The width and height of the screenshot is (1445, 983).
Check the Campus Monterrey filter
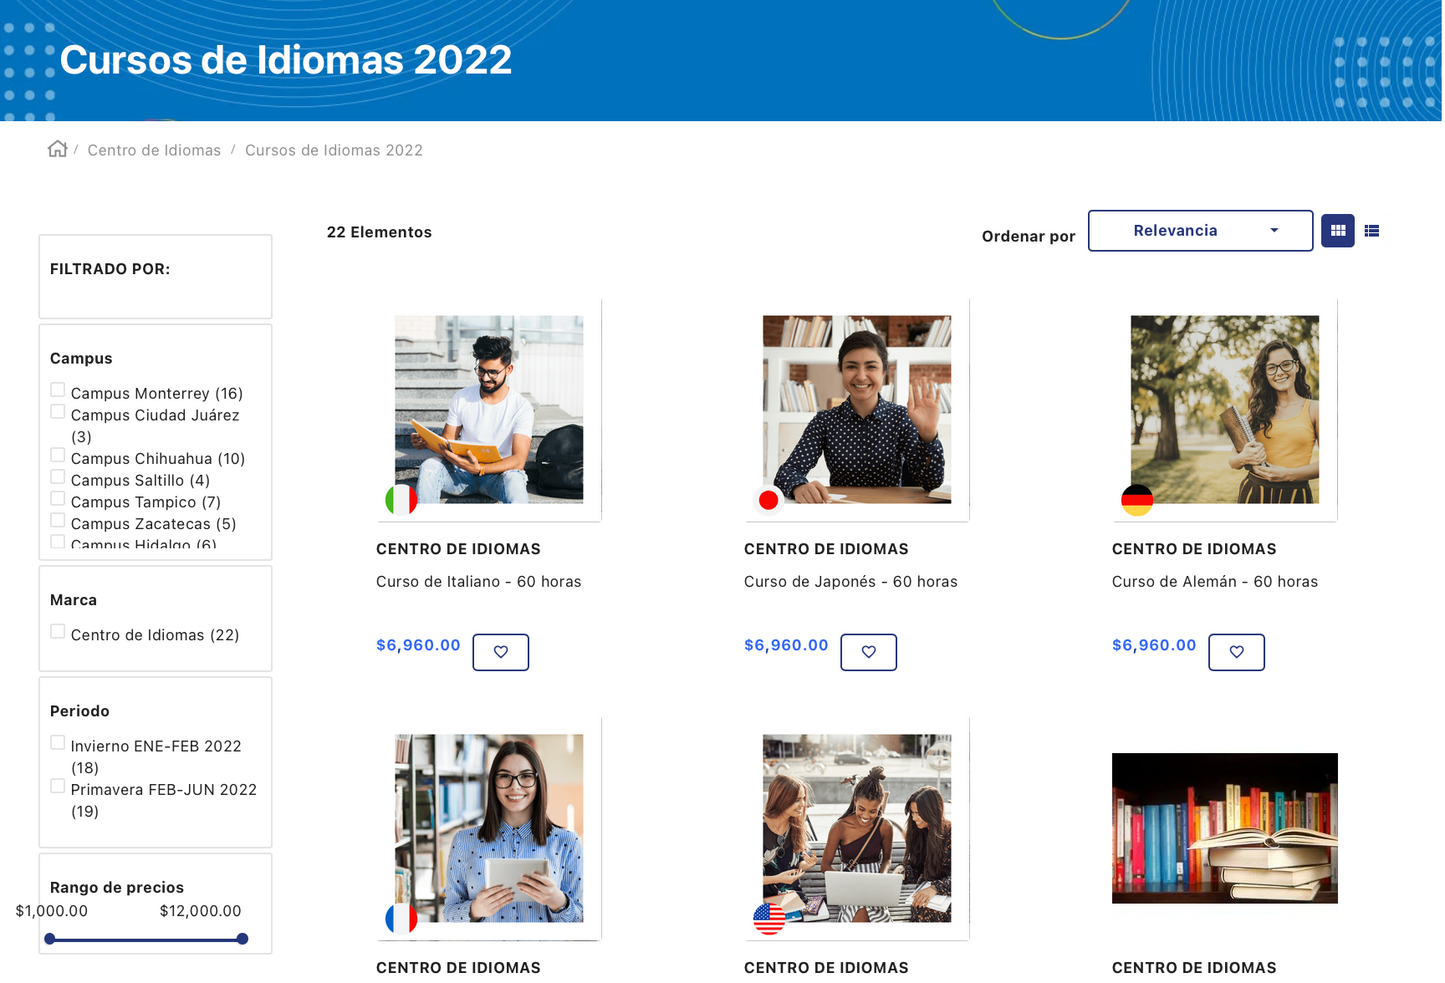pyautogui.click(x=57, y=389)
